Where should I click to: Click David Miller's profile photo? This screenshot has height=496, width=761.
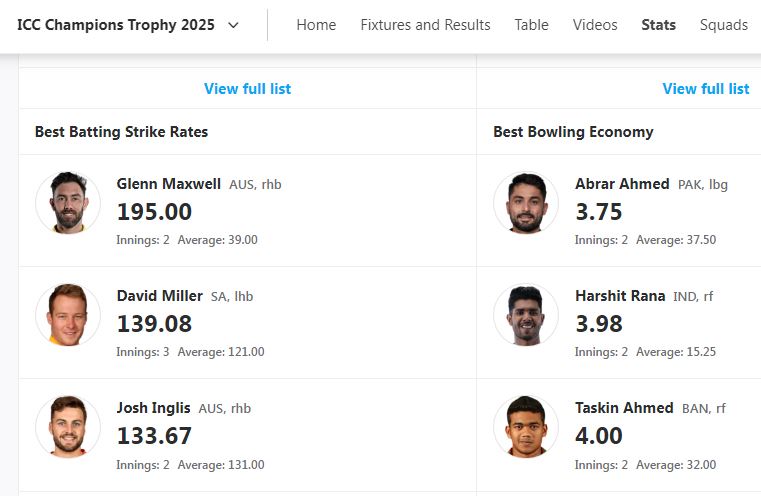(x=68, y=316)
